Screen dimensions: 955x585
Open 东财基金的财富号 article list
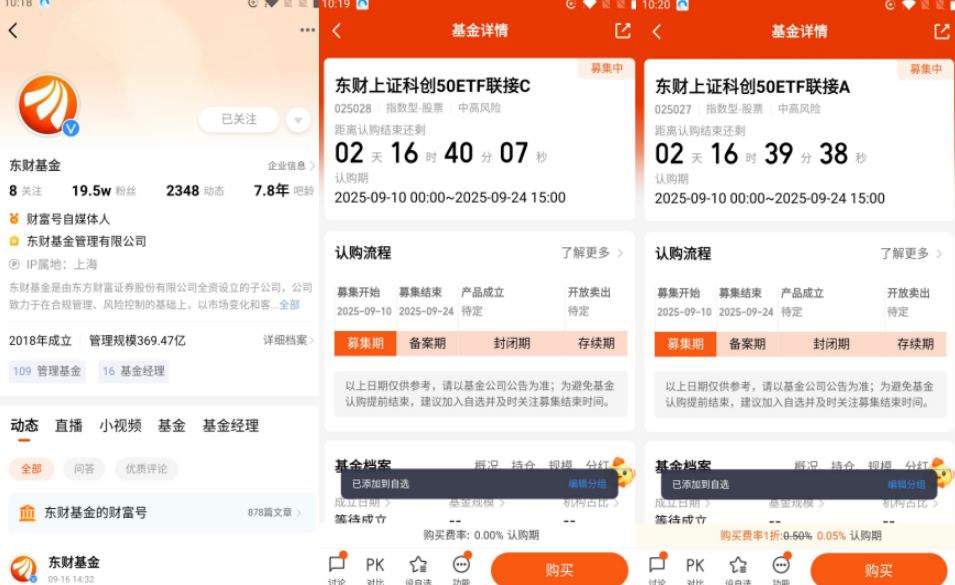point(161,513)
